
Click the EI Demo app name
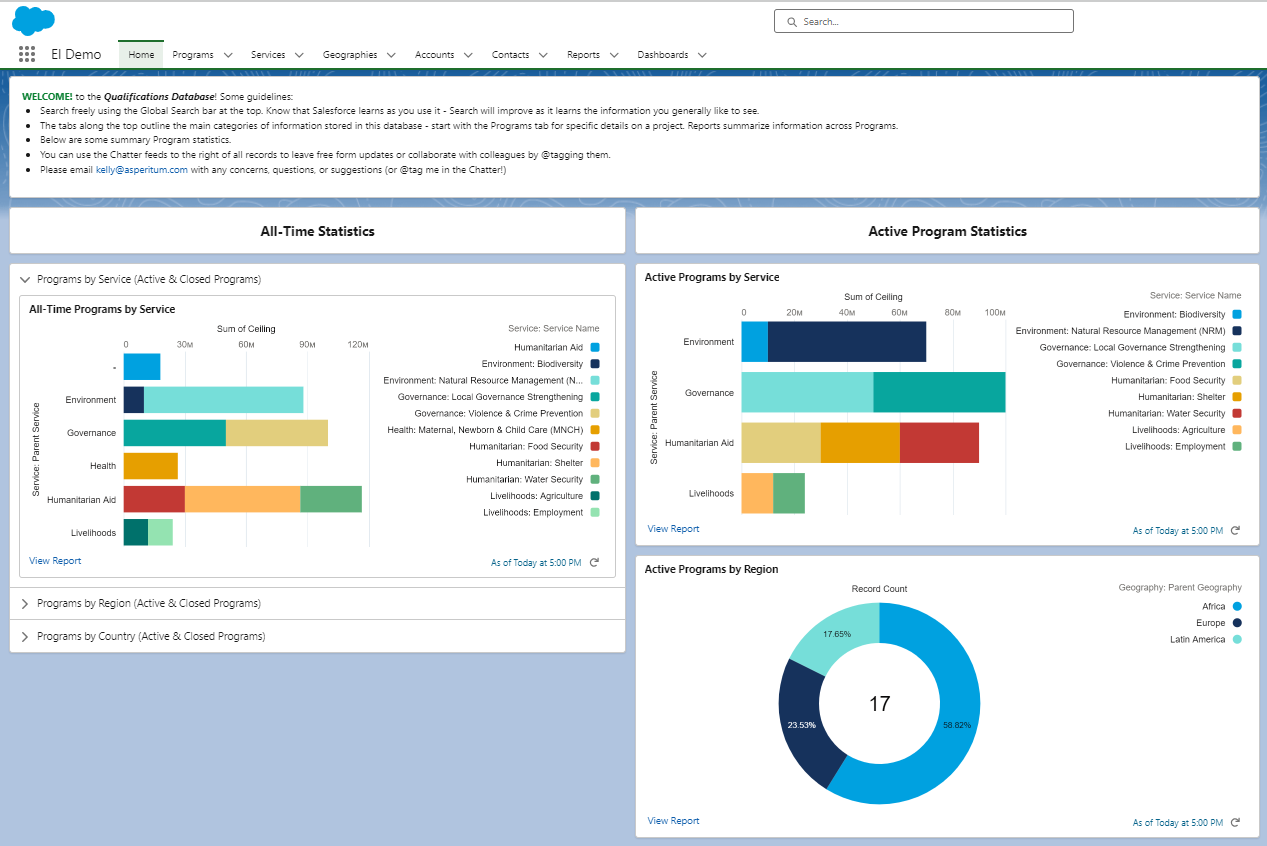(76, 55)
